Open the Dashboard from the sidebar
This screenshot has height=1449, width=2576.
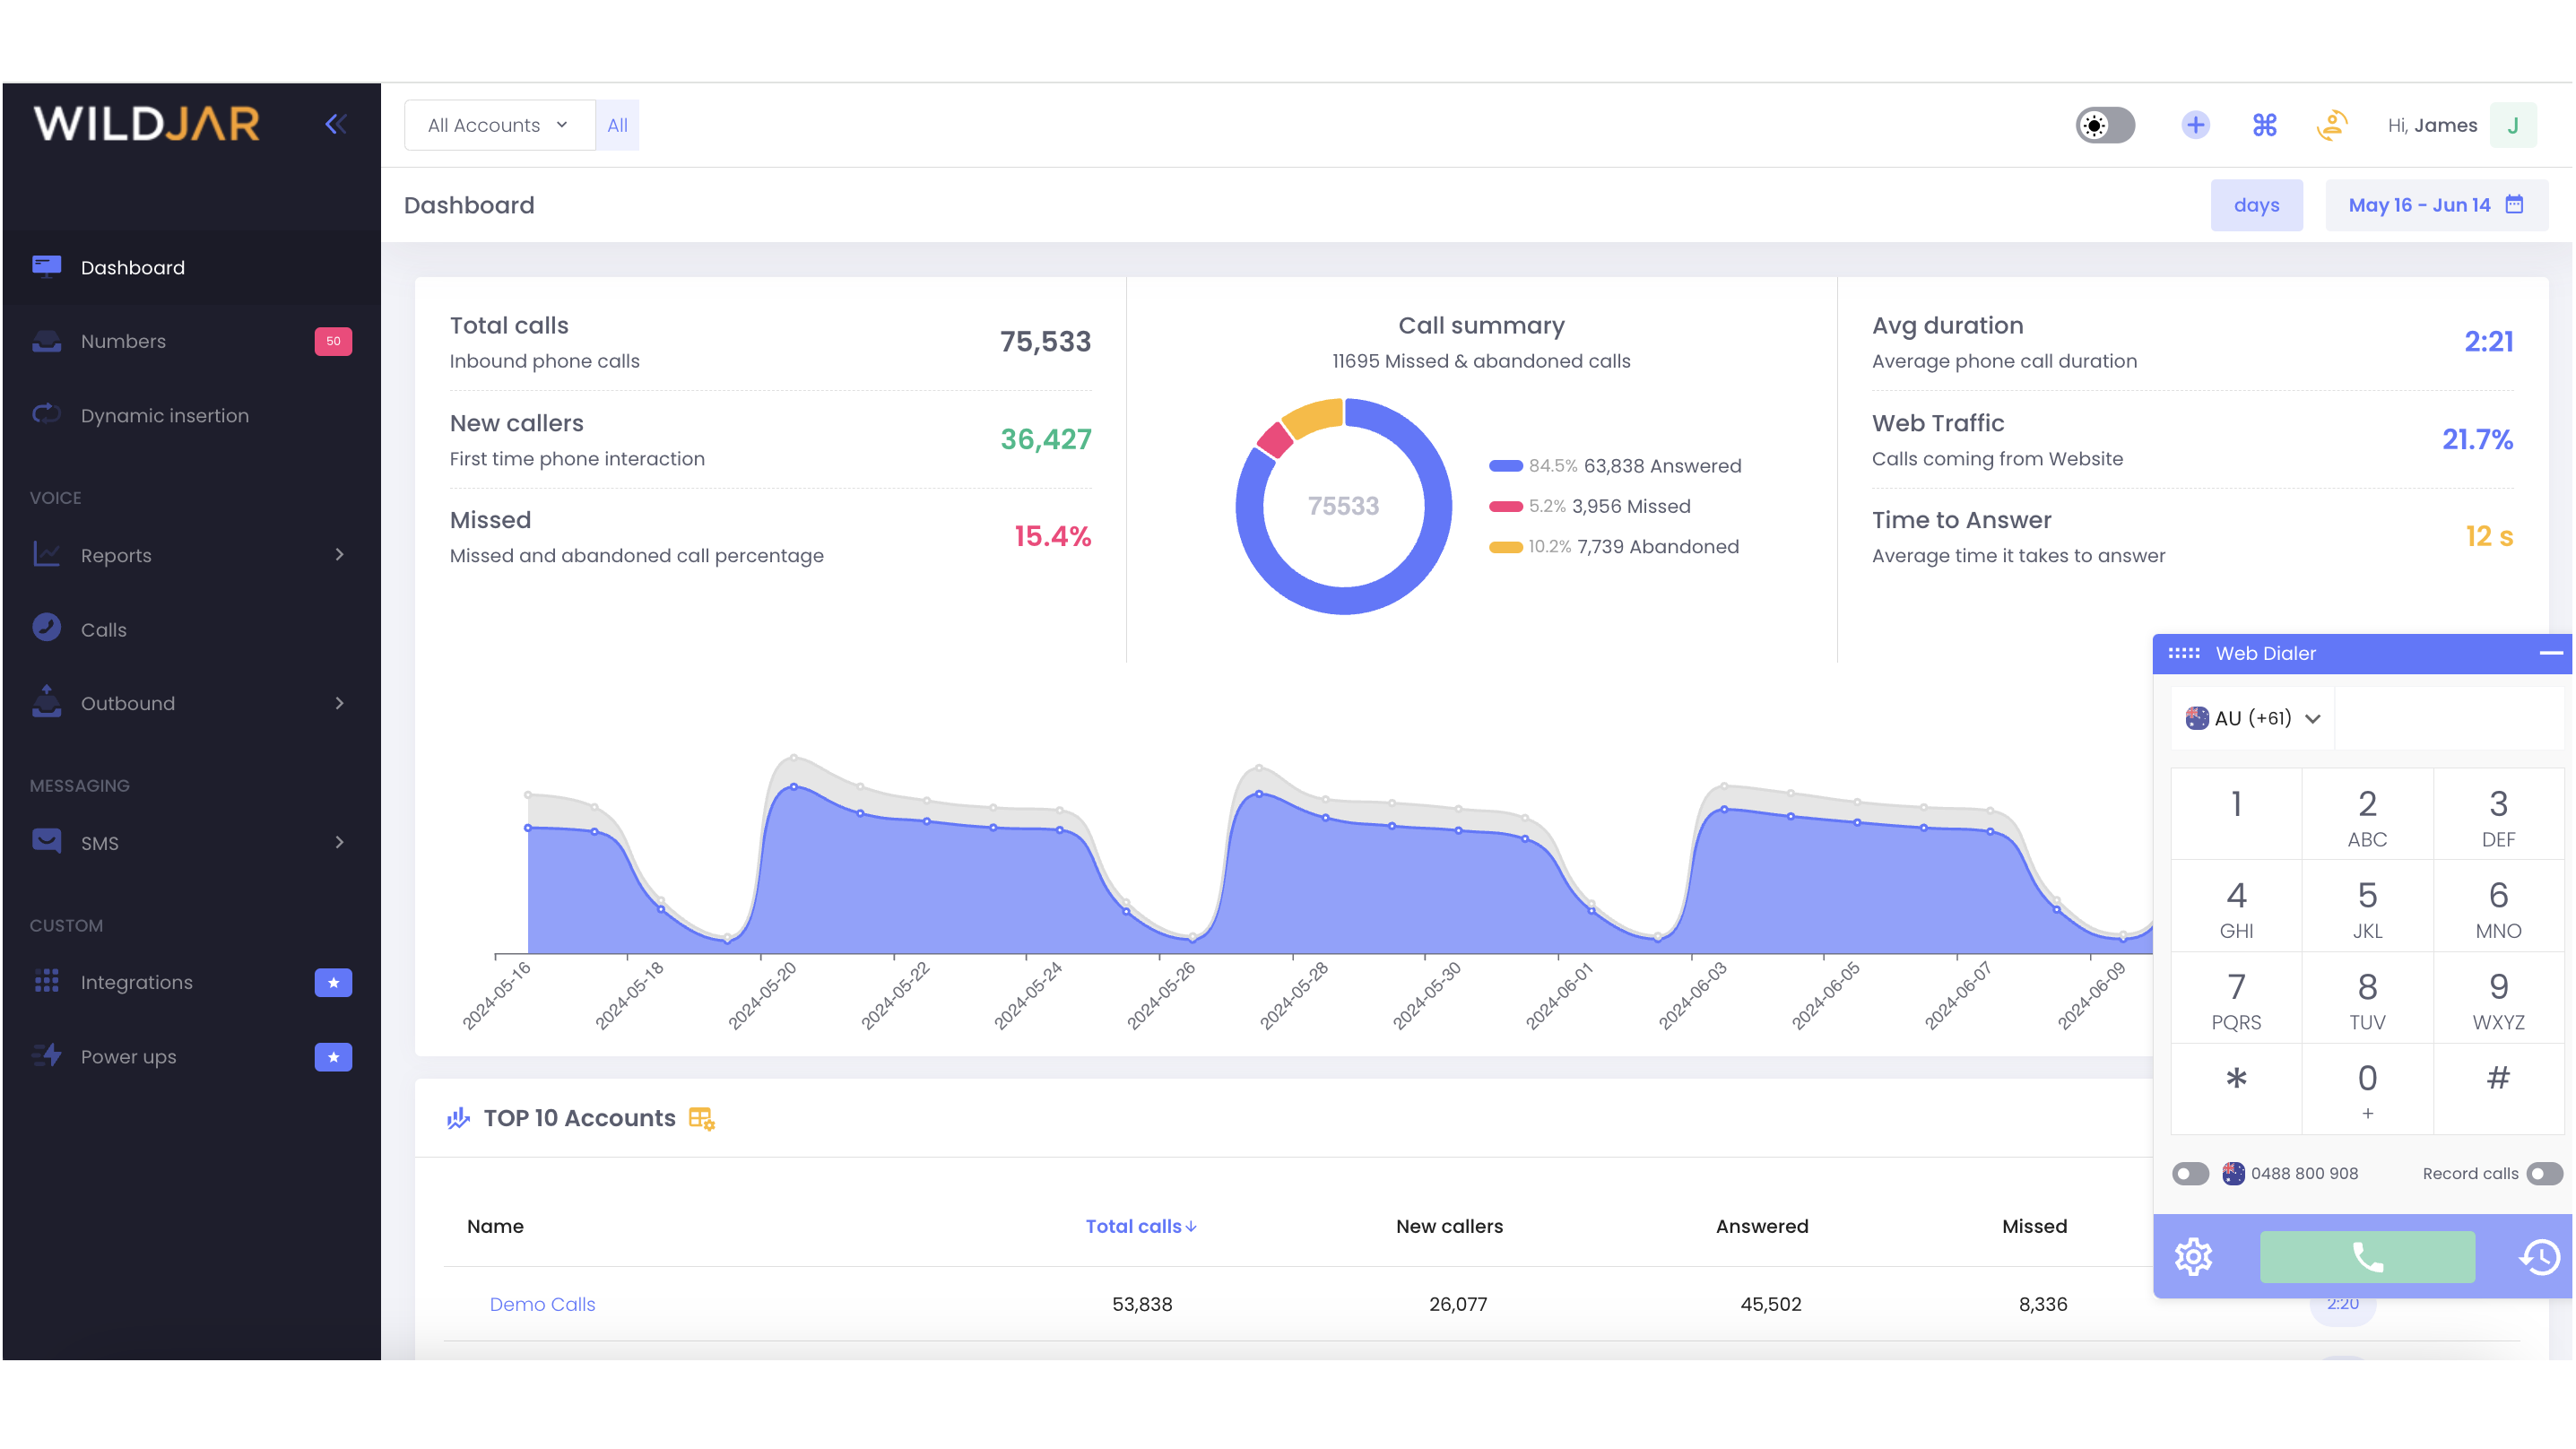132,267
